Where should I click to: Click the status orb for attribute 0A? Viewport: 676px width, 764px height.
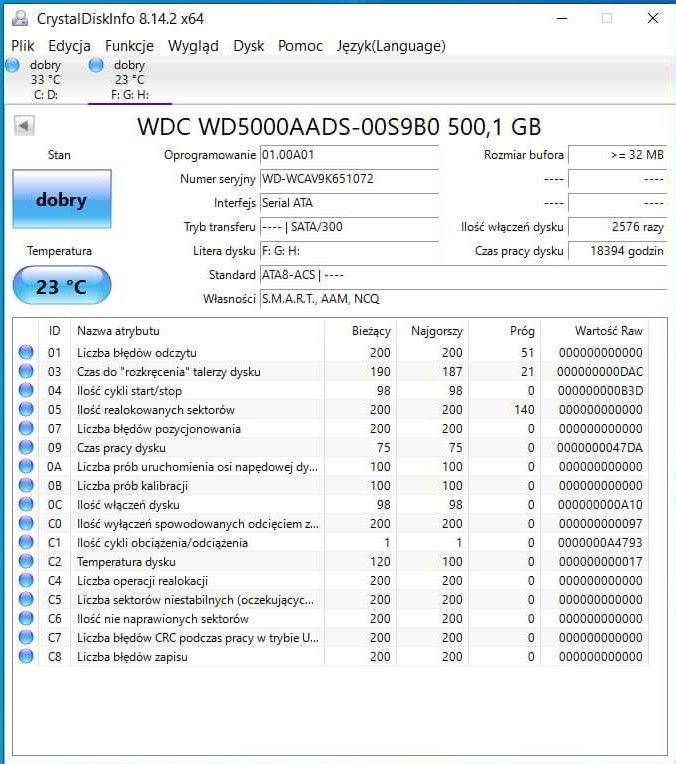coord(26,466)
